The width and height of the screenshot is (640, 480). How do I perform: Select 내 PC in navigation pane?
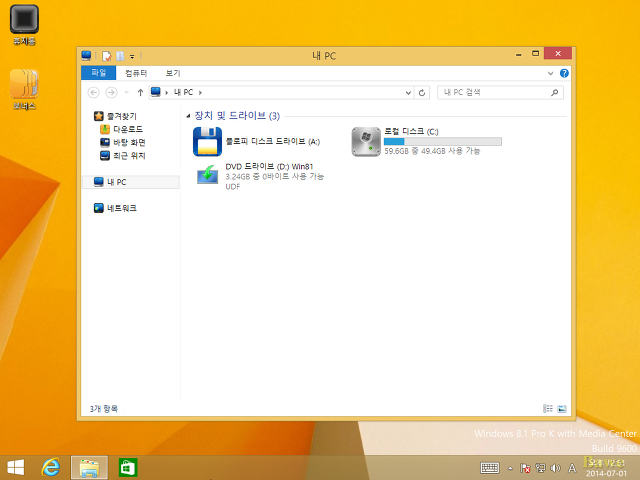point(131,182)
